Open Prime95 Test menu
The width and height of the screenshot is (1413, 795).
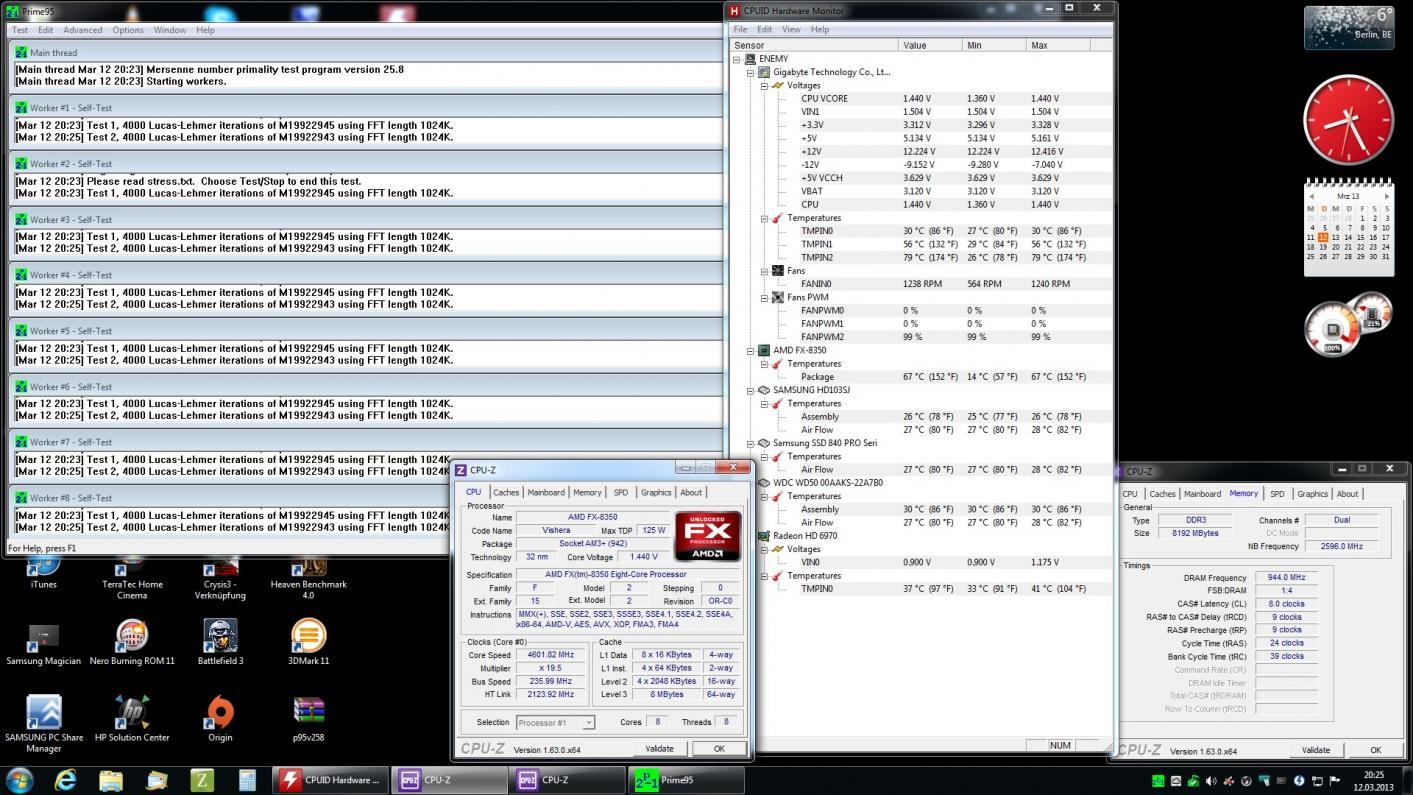click(20, 30)
